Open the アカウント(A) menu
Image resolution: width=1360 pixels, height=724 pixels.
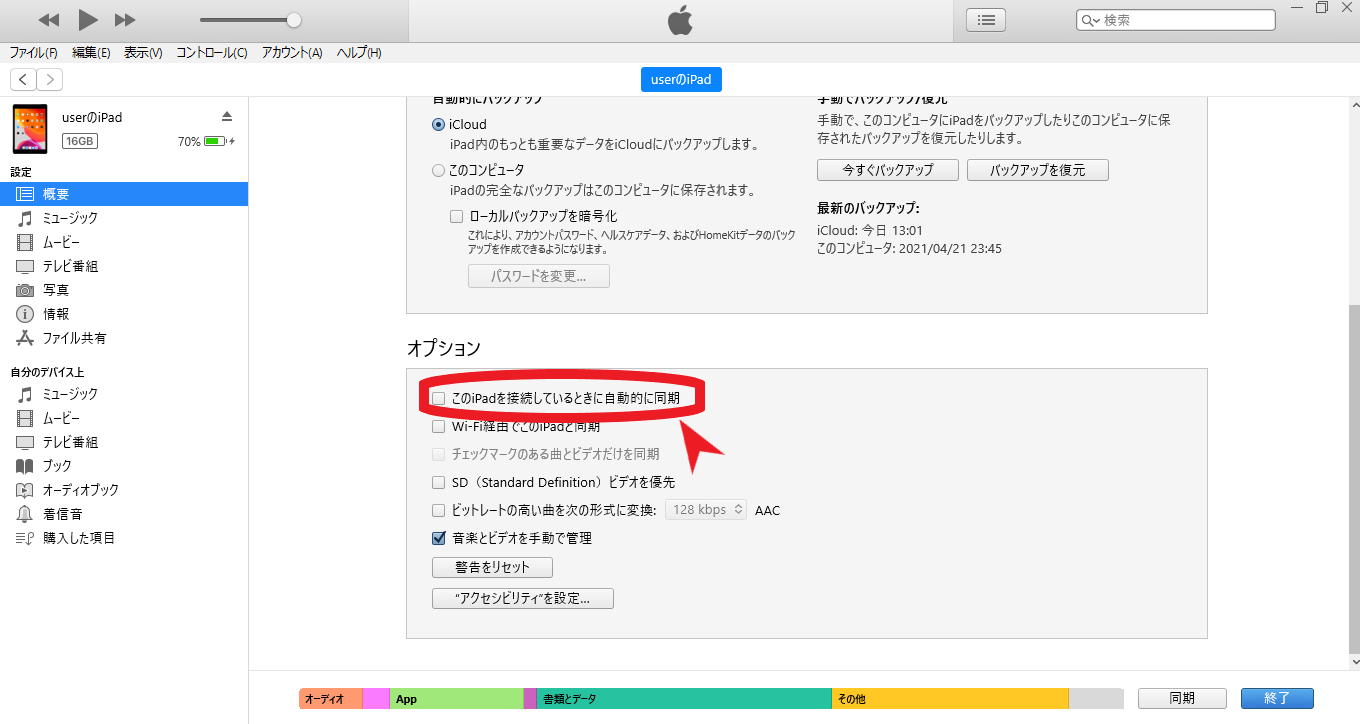292,53
